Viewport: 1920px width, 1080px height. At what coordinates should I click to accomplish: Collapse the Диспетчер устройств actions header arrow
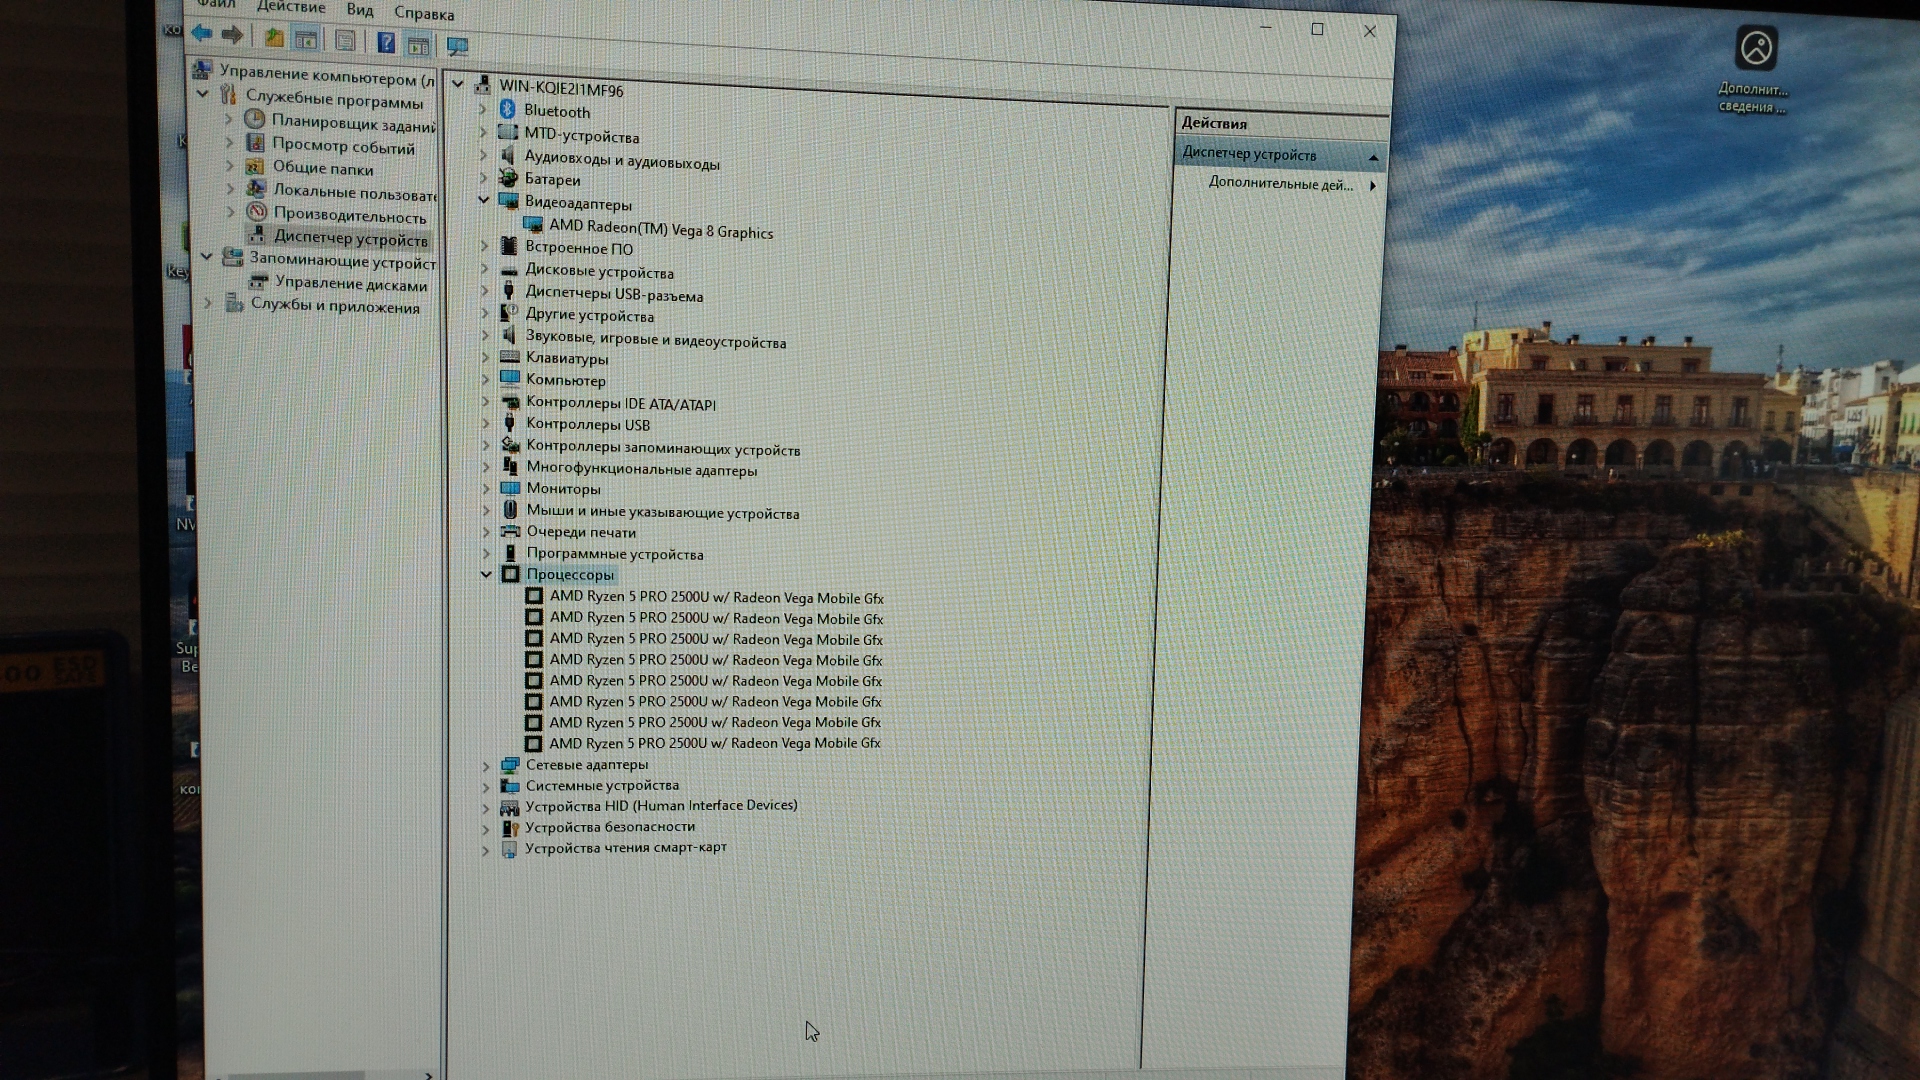(x=1373, y=158)
